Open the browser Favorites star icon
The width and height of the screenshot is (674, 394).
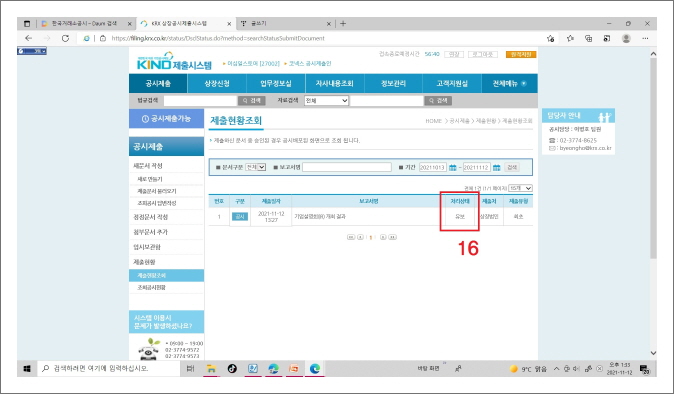[570, 38]
